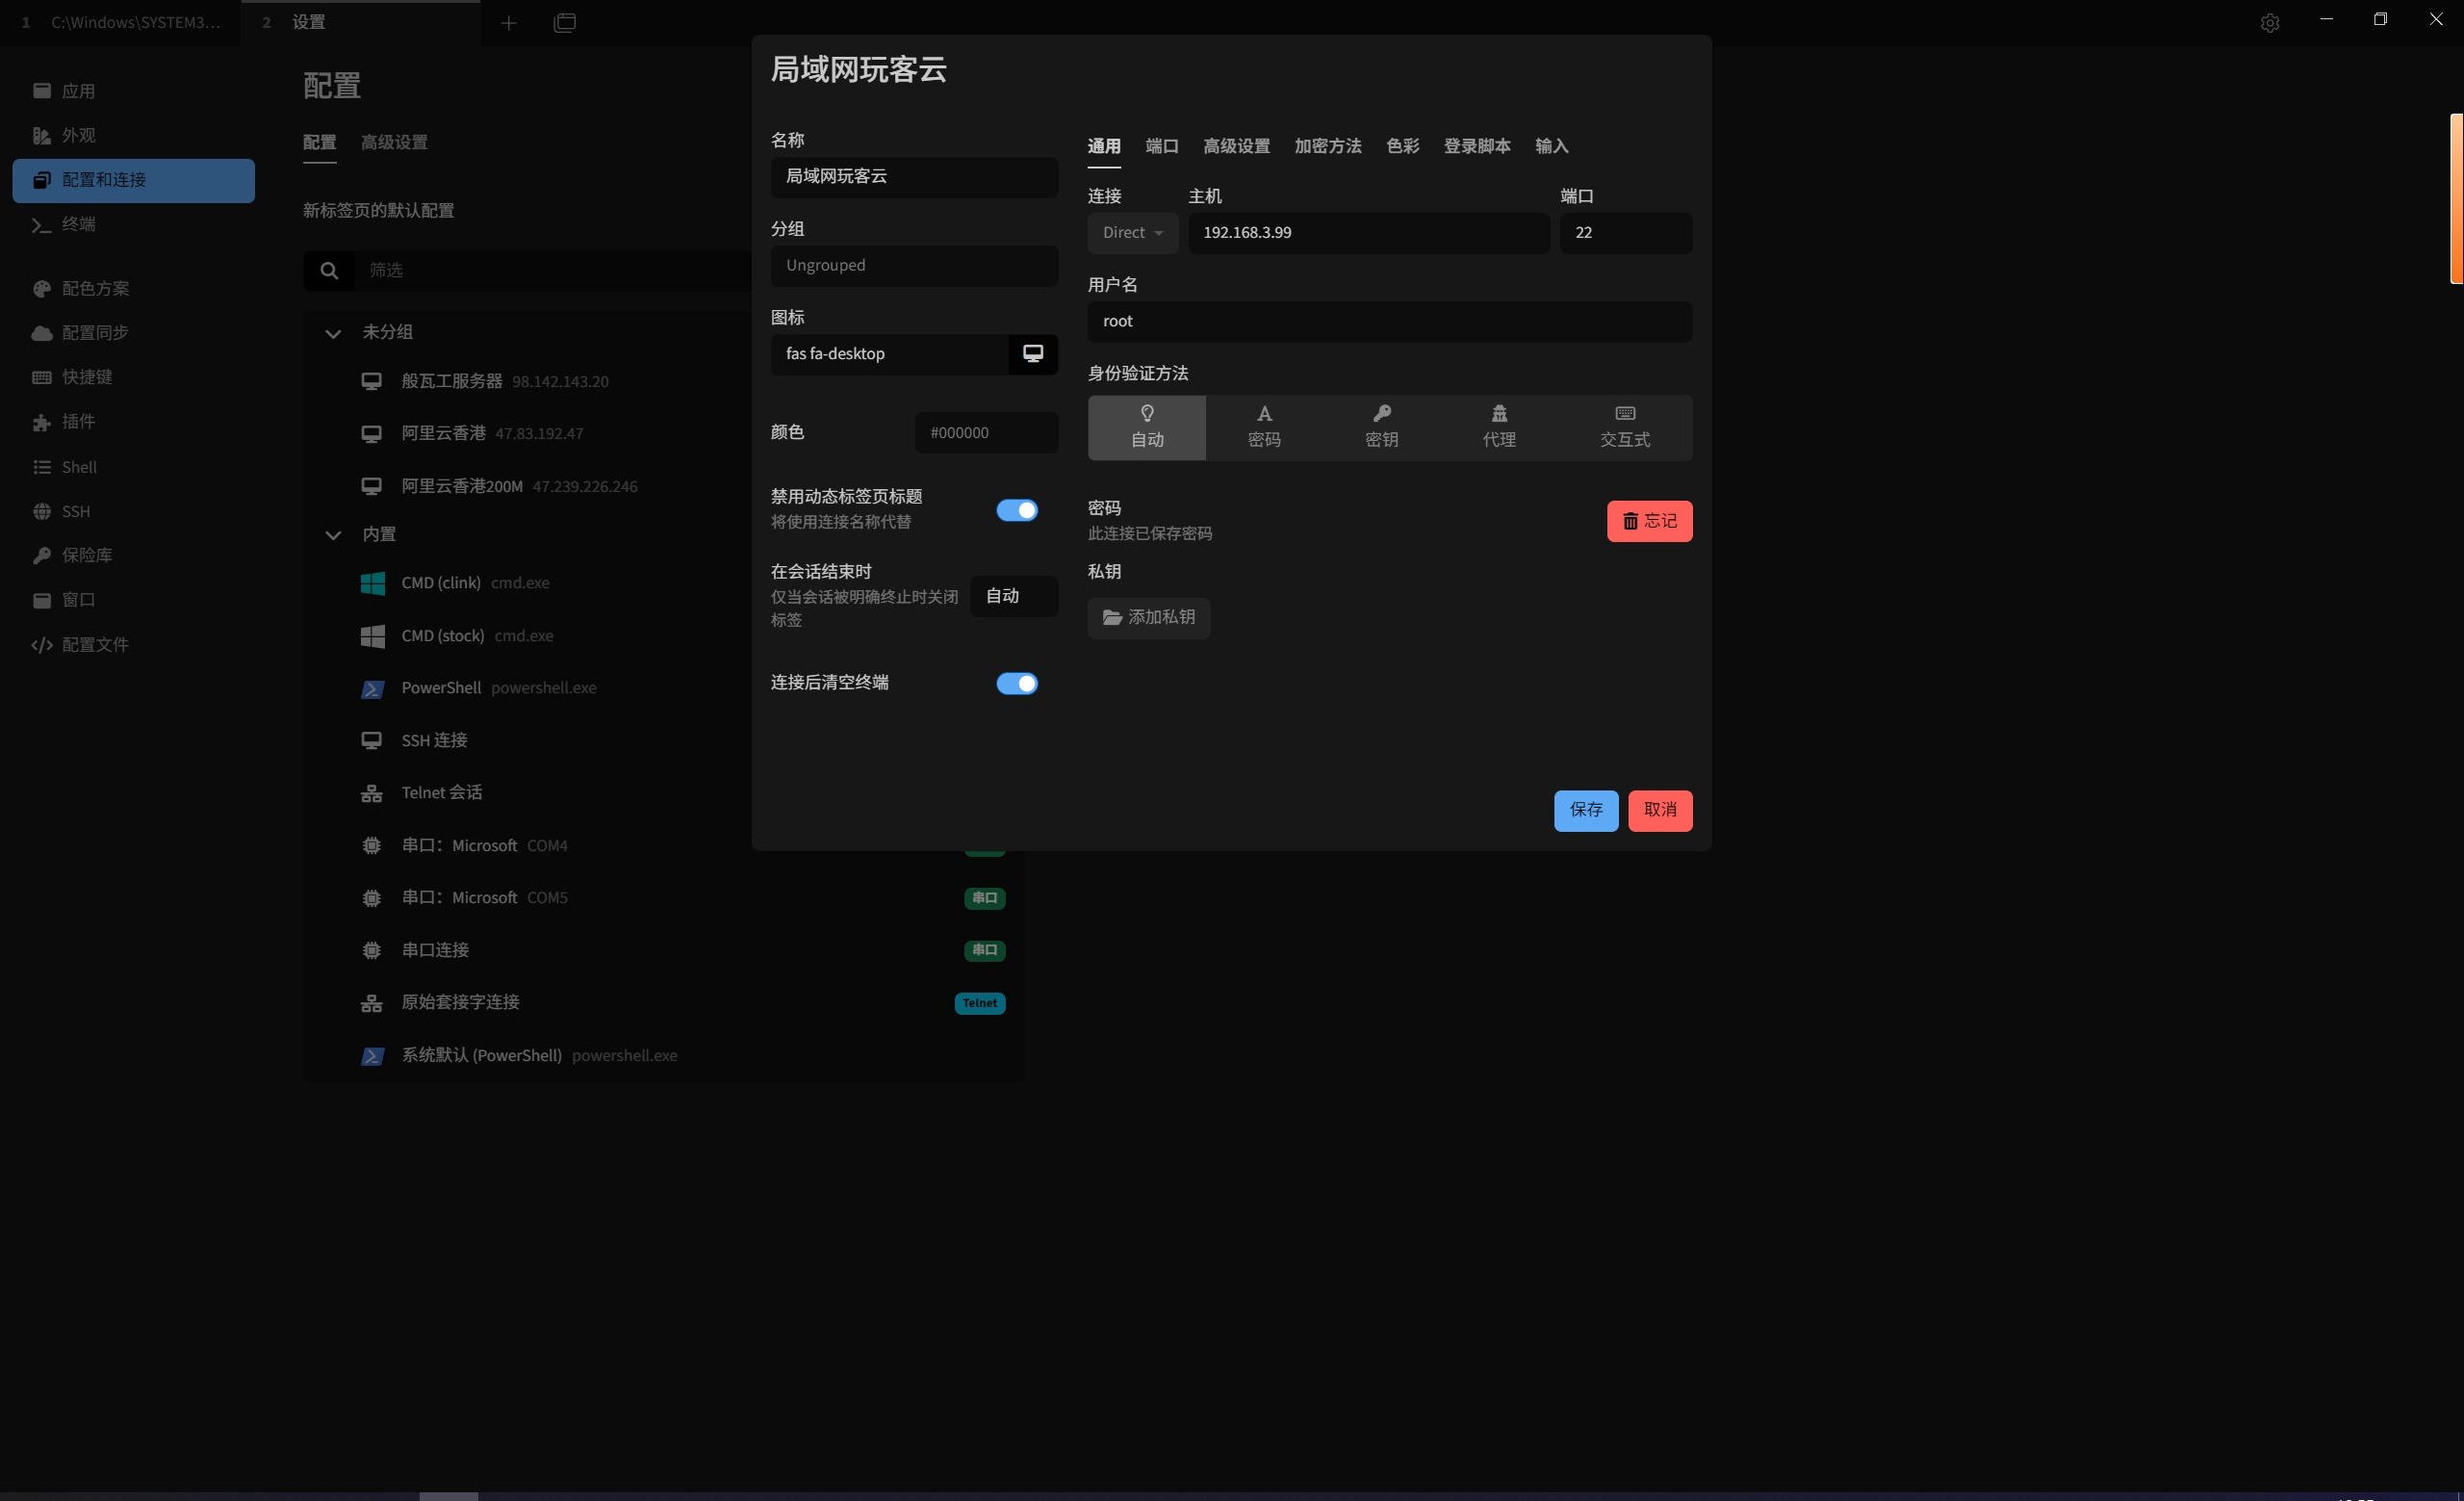Open the 在会话结束时 自动 dropdown

tap(1014, 596)
